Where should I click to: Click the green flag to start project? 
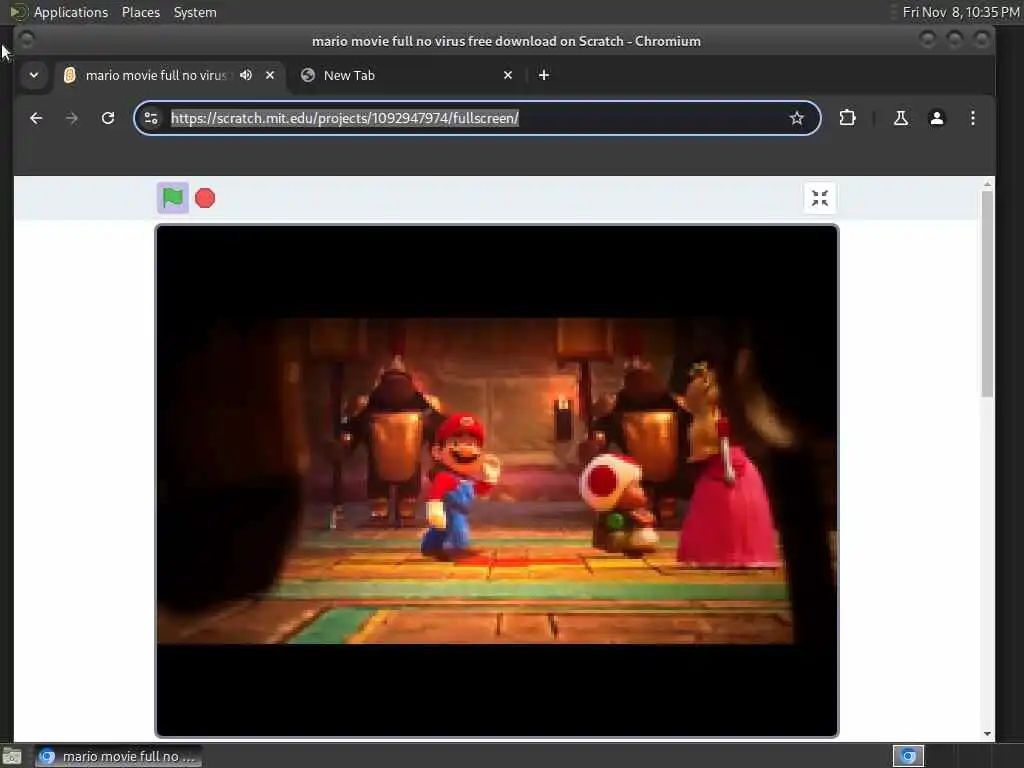(x=172, y=198)
